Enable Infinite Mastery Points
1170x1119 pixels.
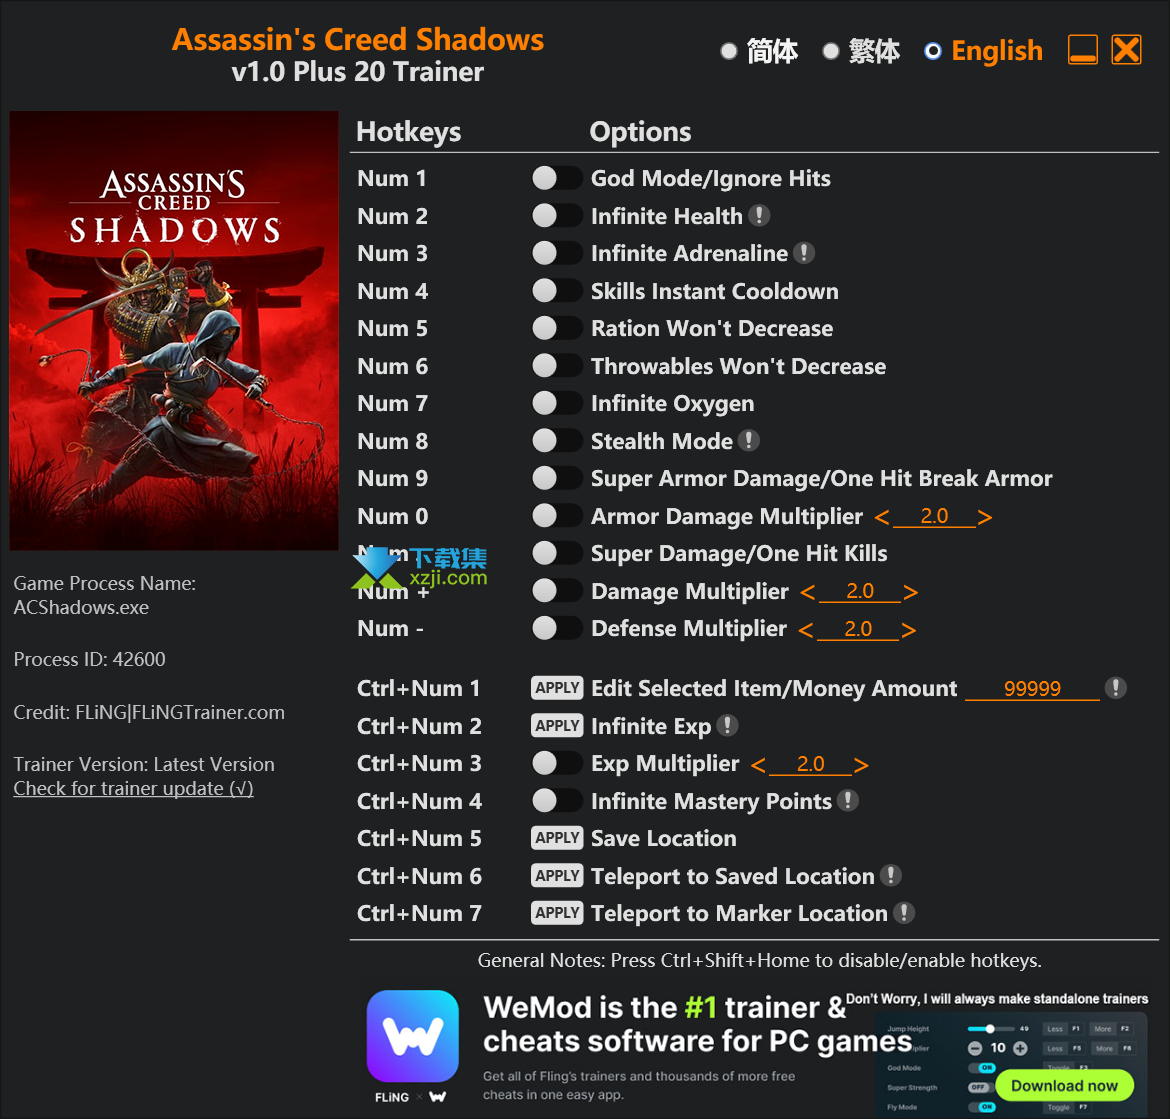tap(557, 800)
